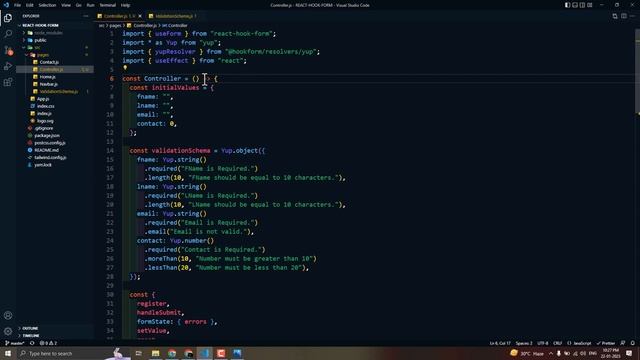Switch to the validationSchema.js editor tab
The height and width of the screenshot is (360, 640).
(x=173, y=16)
